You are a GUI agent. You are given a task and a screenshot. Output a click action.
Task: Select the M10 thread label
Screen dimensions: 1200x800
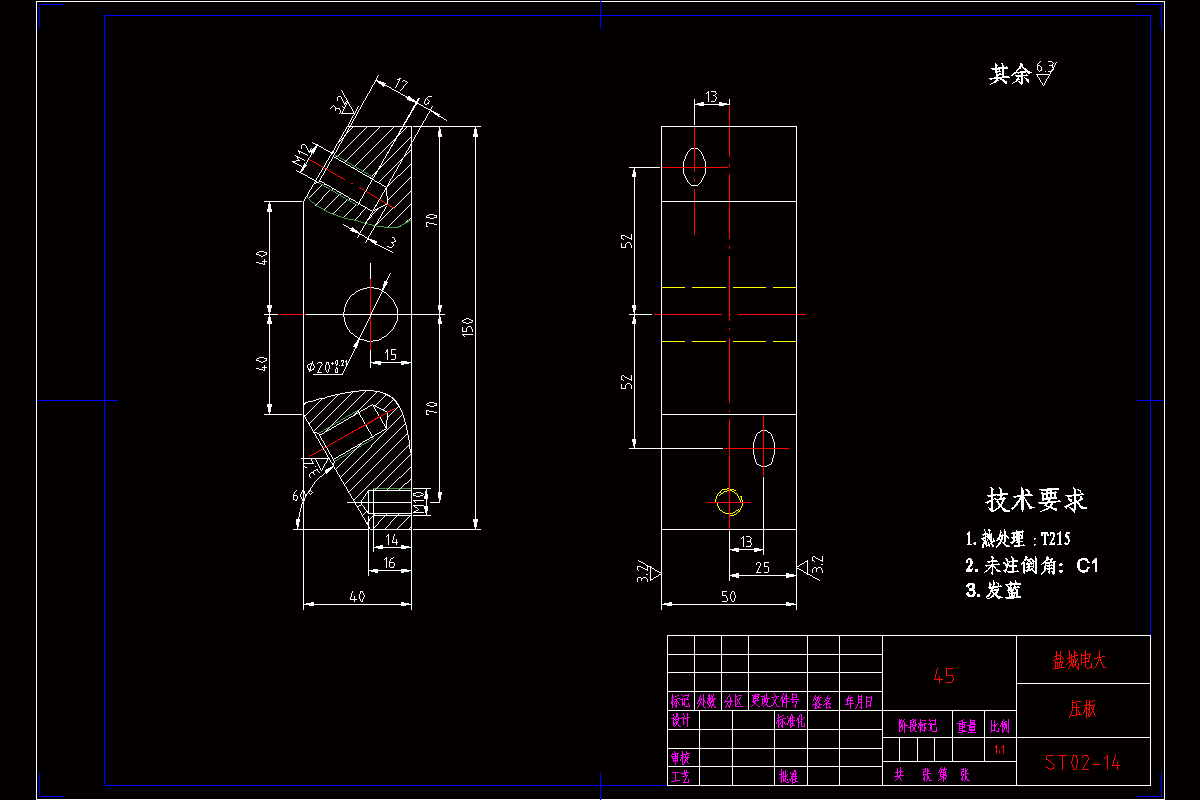(419, 500)
